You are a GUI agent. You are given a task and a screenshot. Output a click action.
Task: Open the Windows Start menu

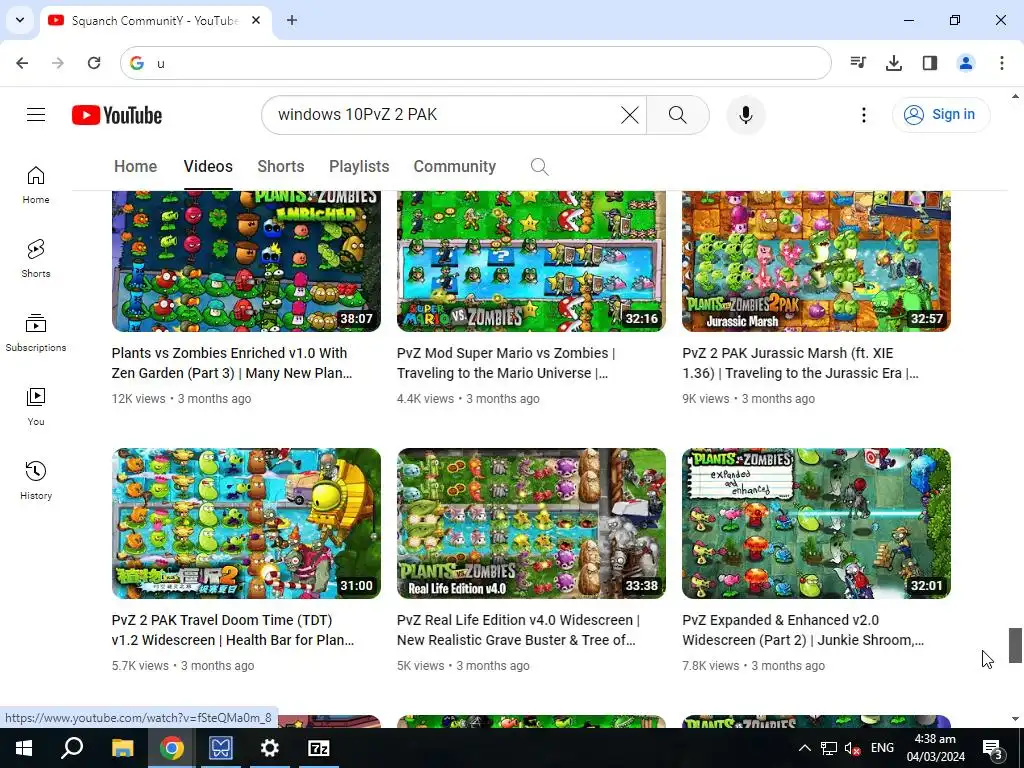tap(24, 748)
